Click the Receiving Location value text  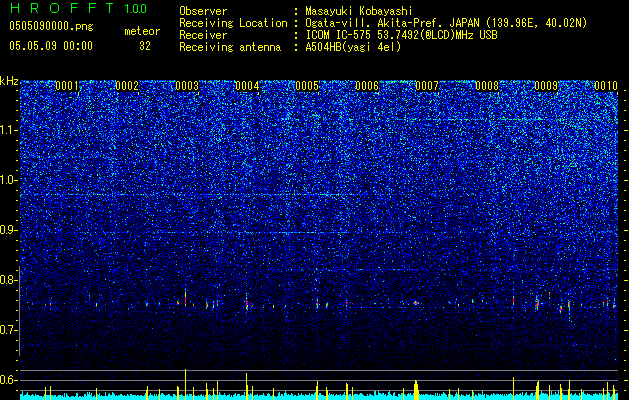[x=446, y=23]
